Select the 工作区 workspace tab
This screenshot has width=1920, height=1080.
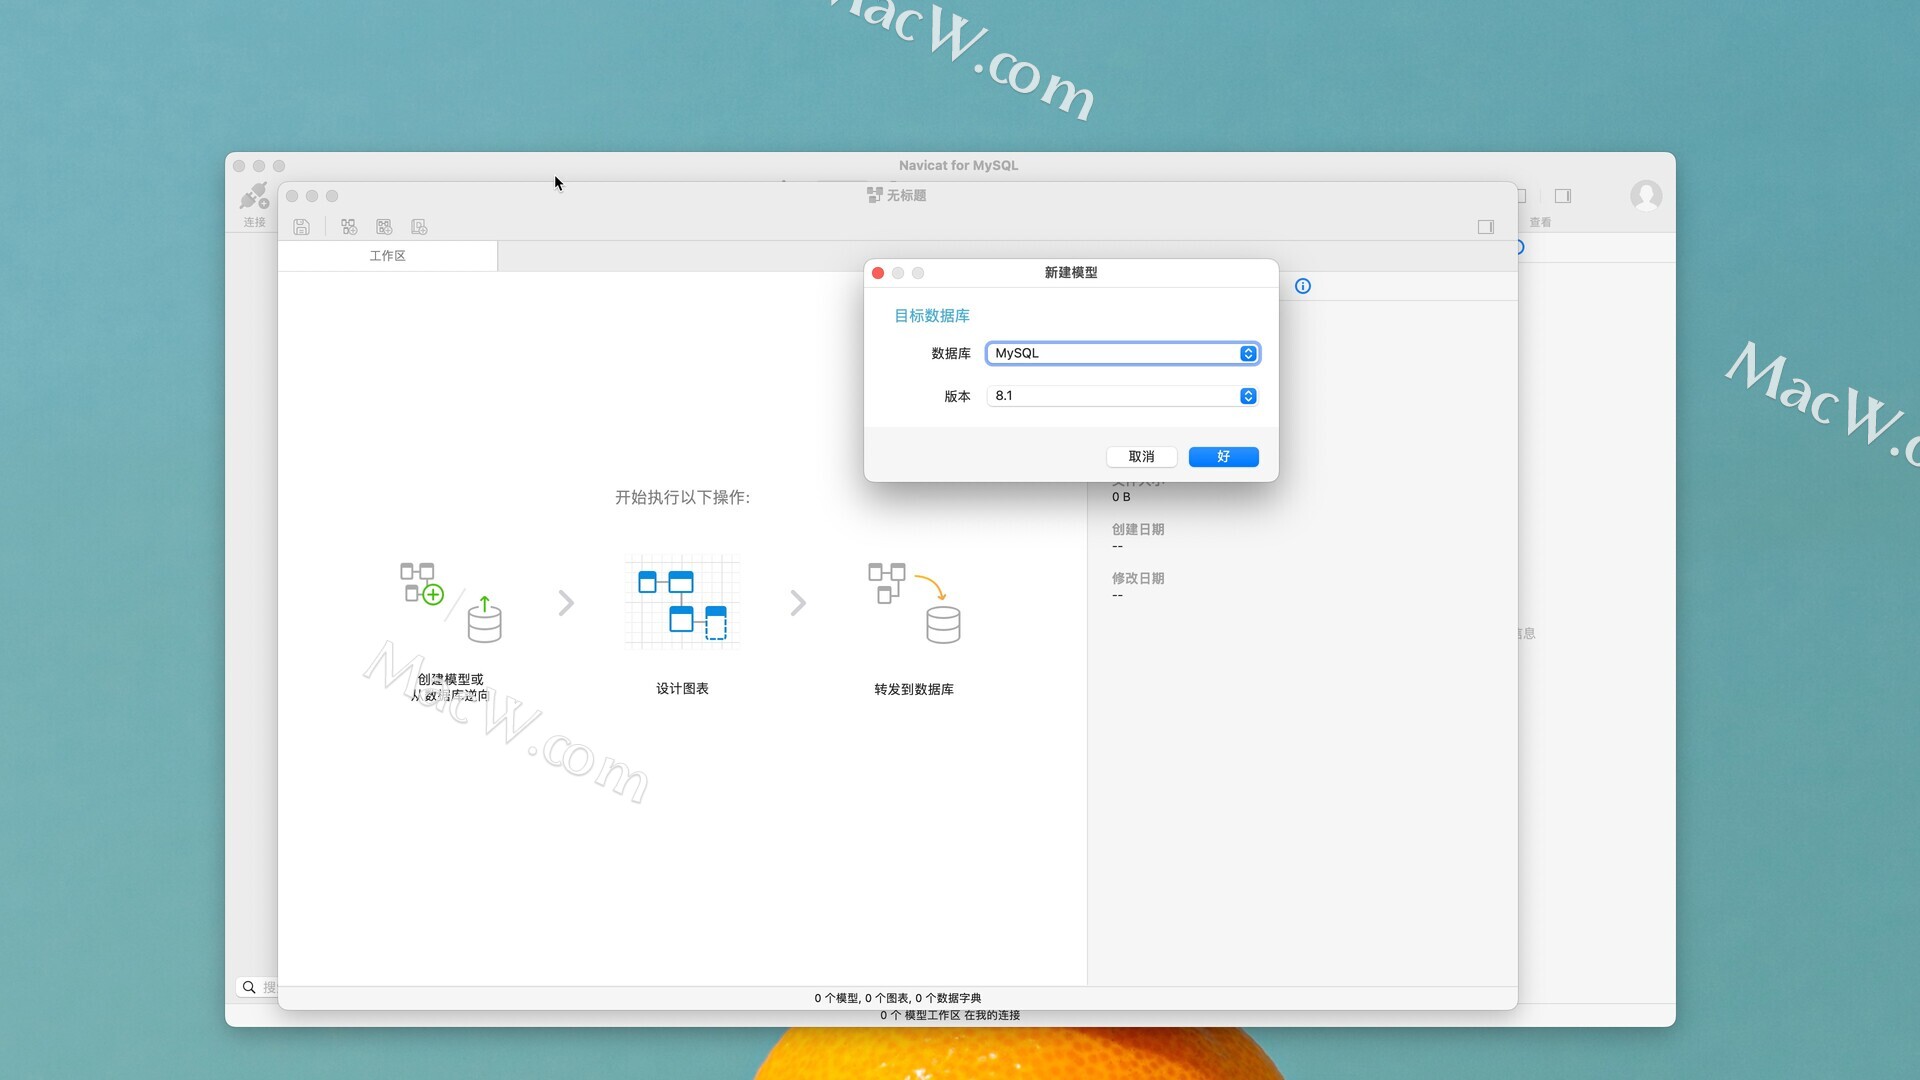click(x=388, y=256)
